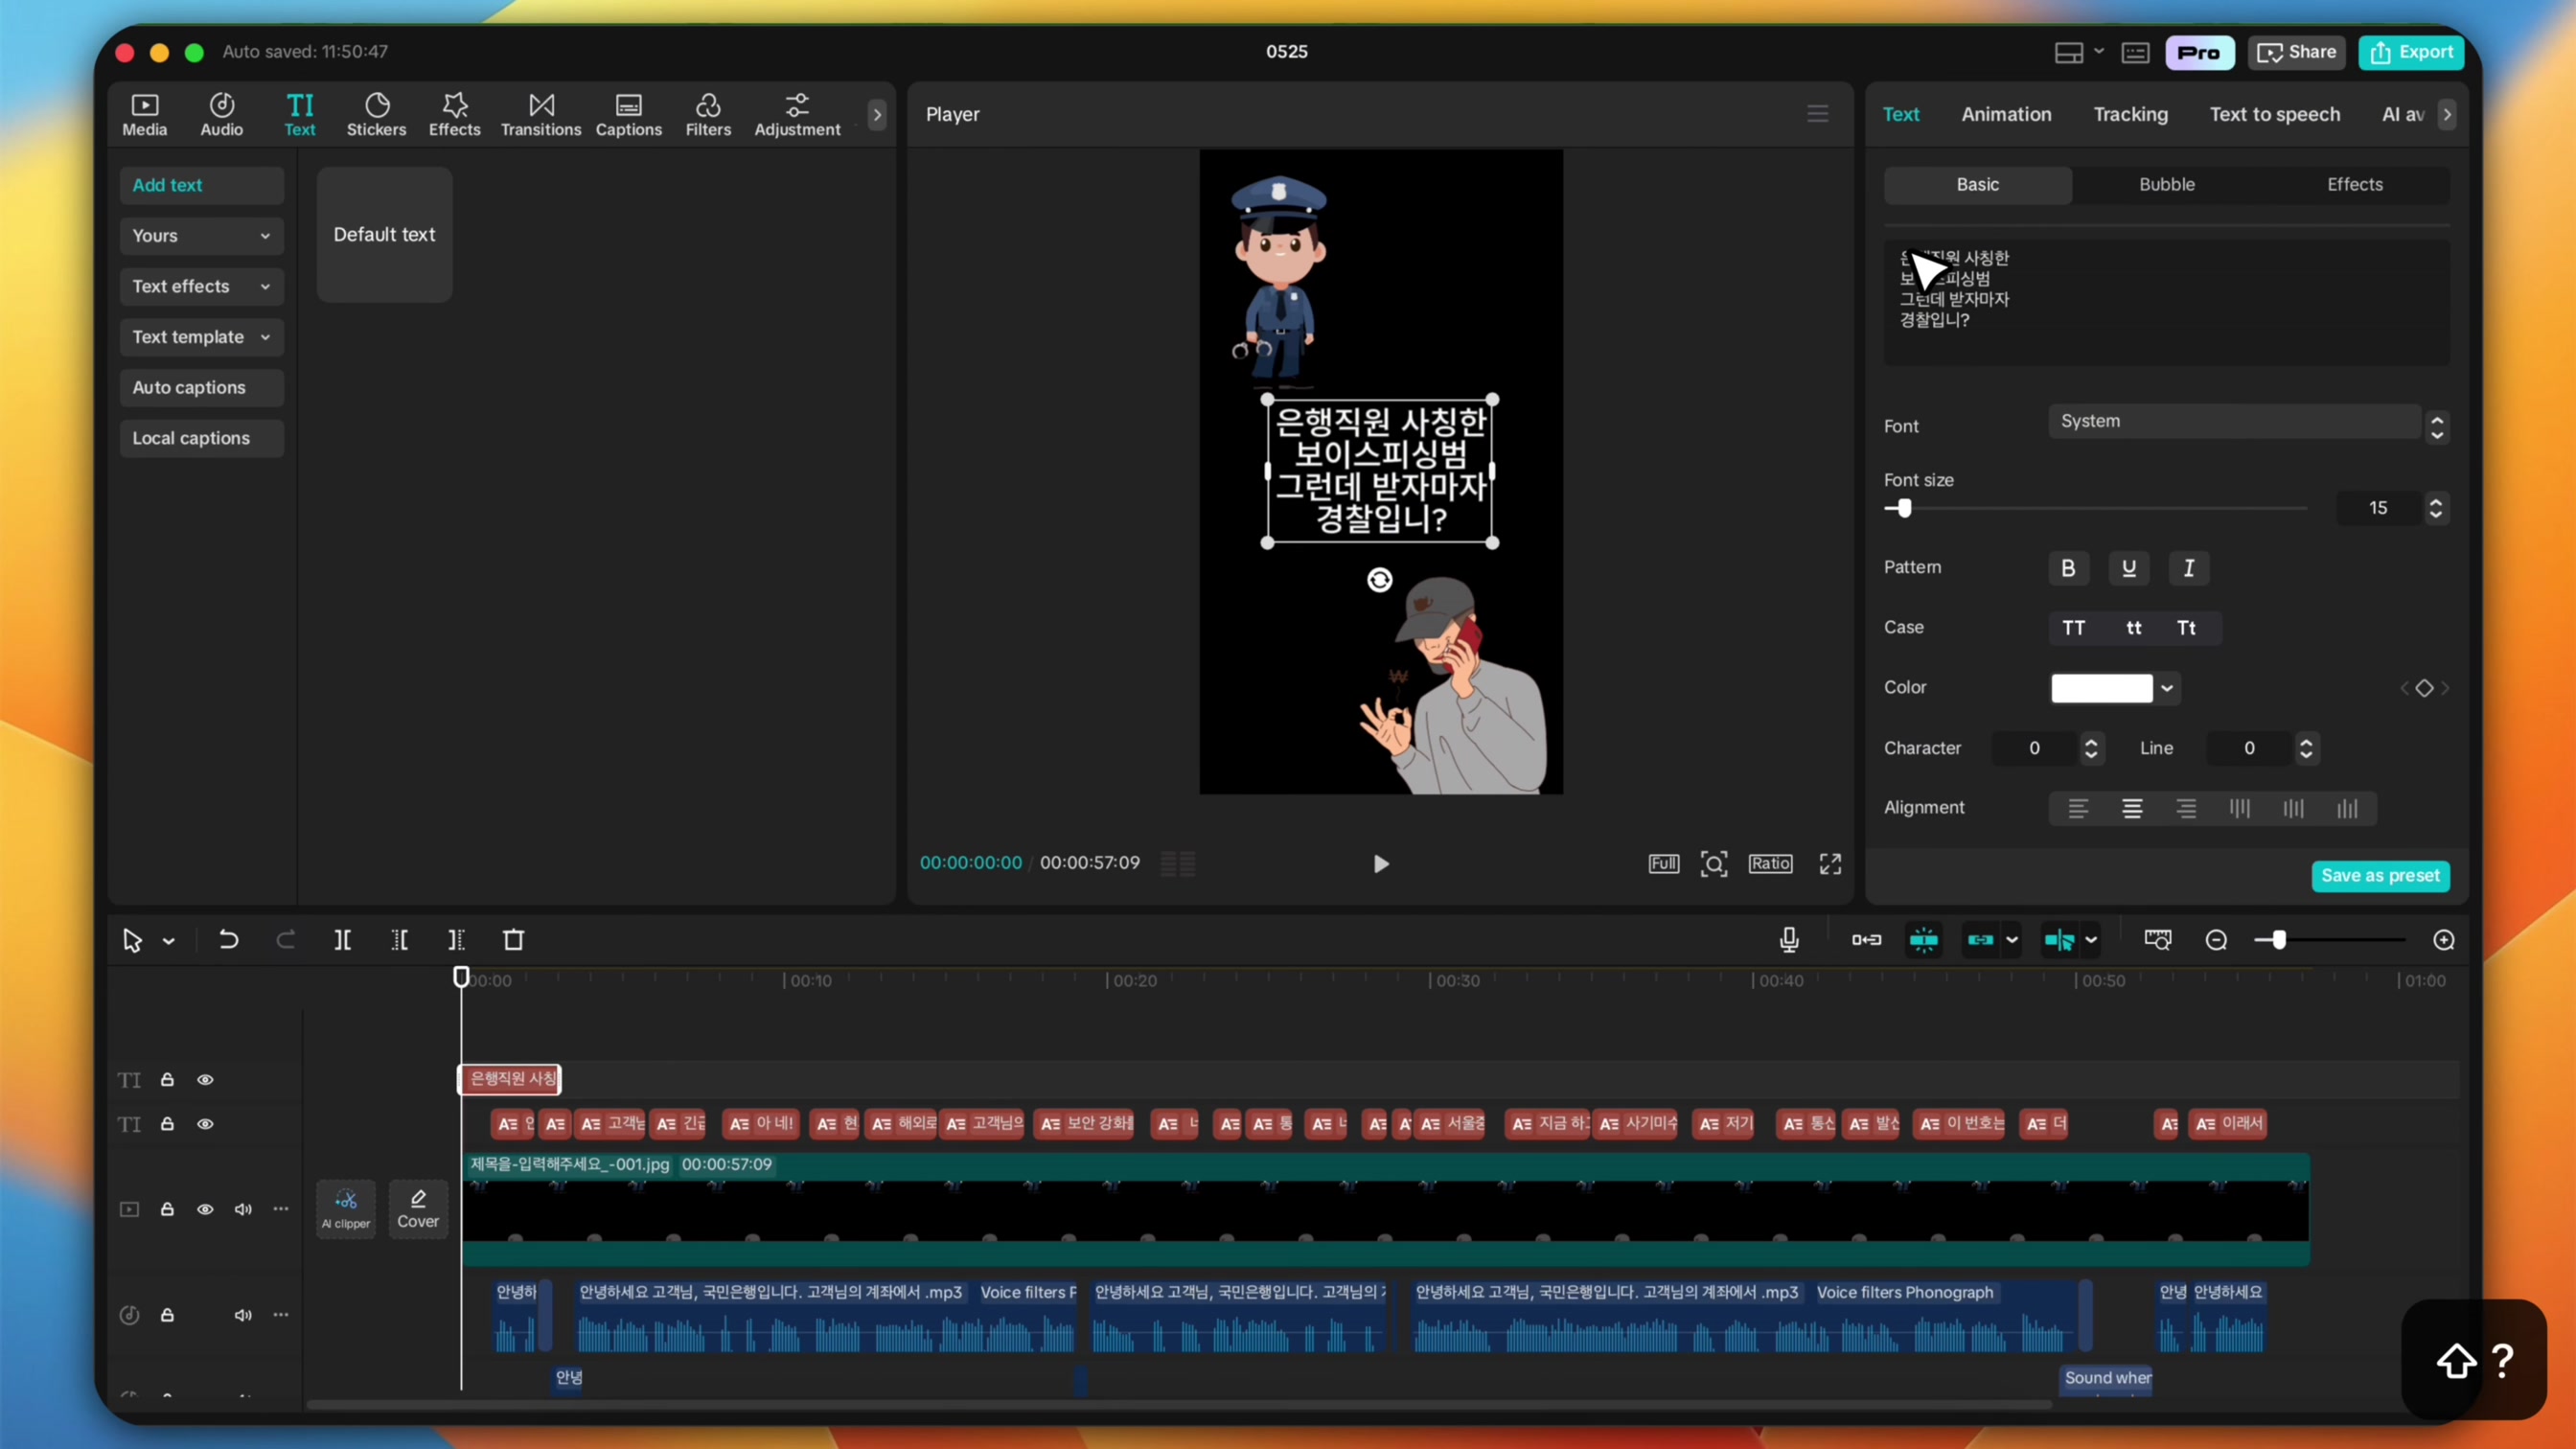Switch to the Tracking tab
The width and height of the screenshot is (2576, 1449).
[x=2131, y=114]
